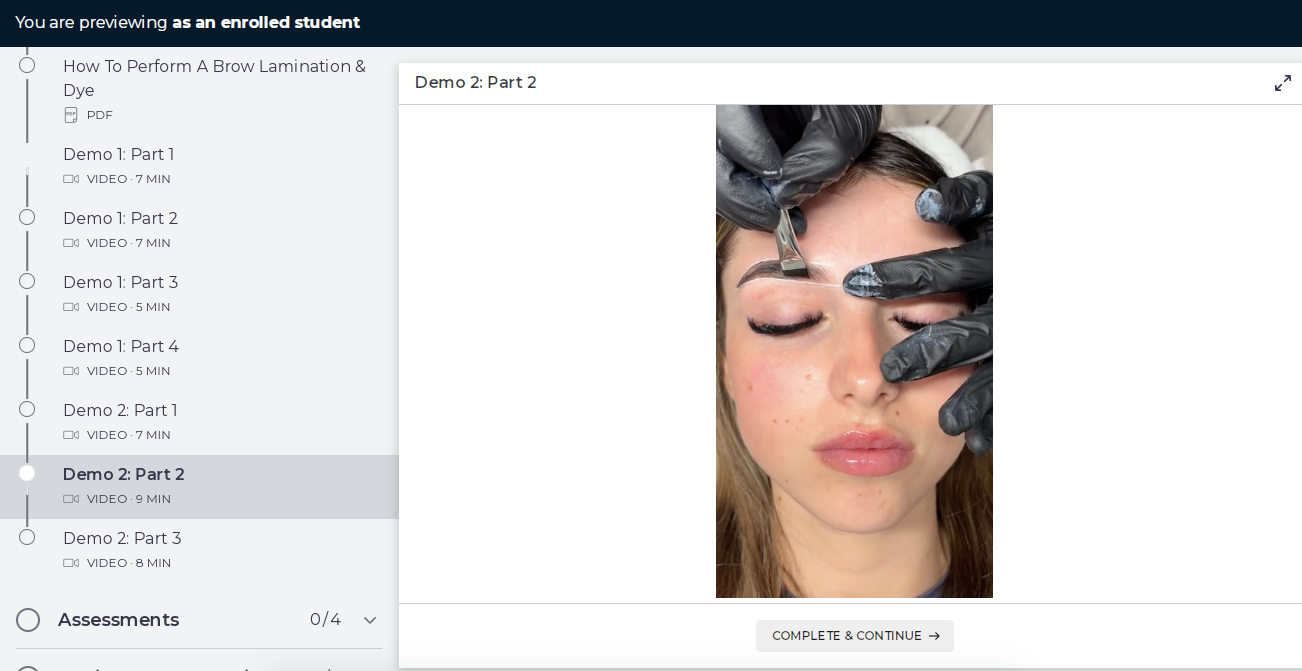The image size is (1302, 671).
Task: Select the video icon under Demo 2: Part 2
Action: click(x=71, y=499)
